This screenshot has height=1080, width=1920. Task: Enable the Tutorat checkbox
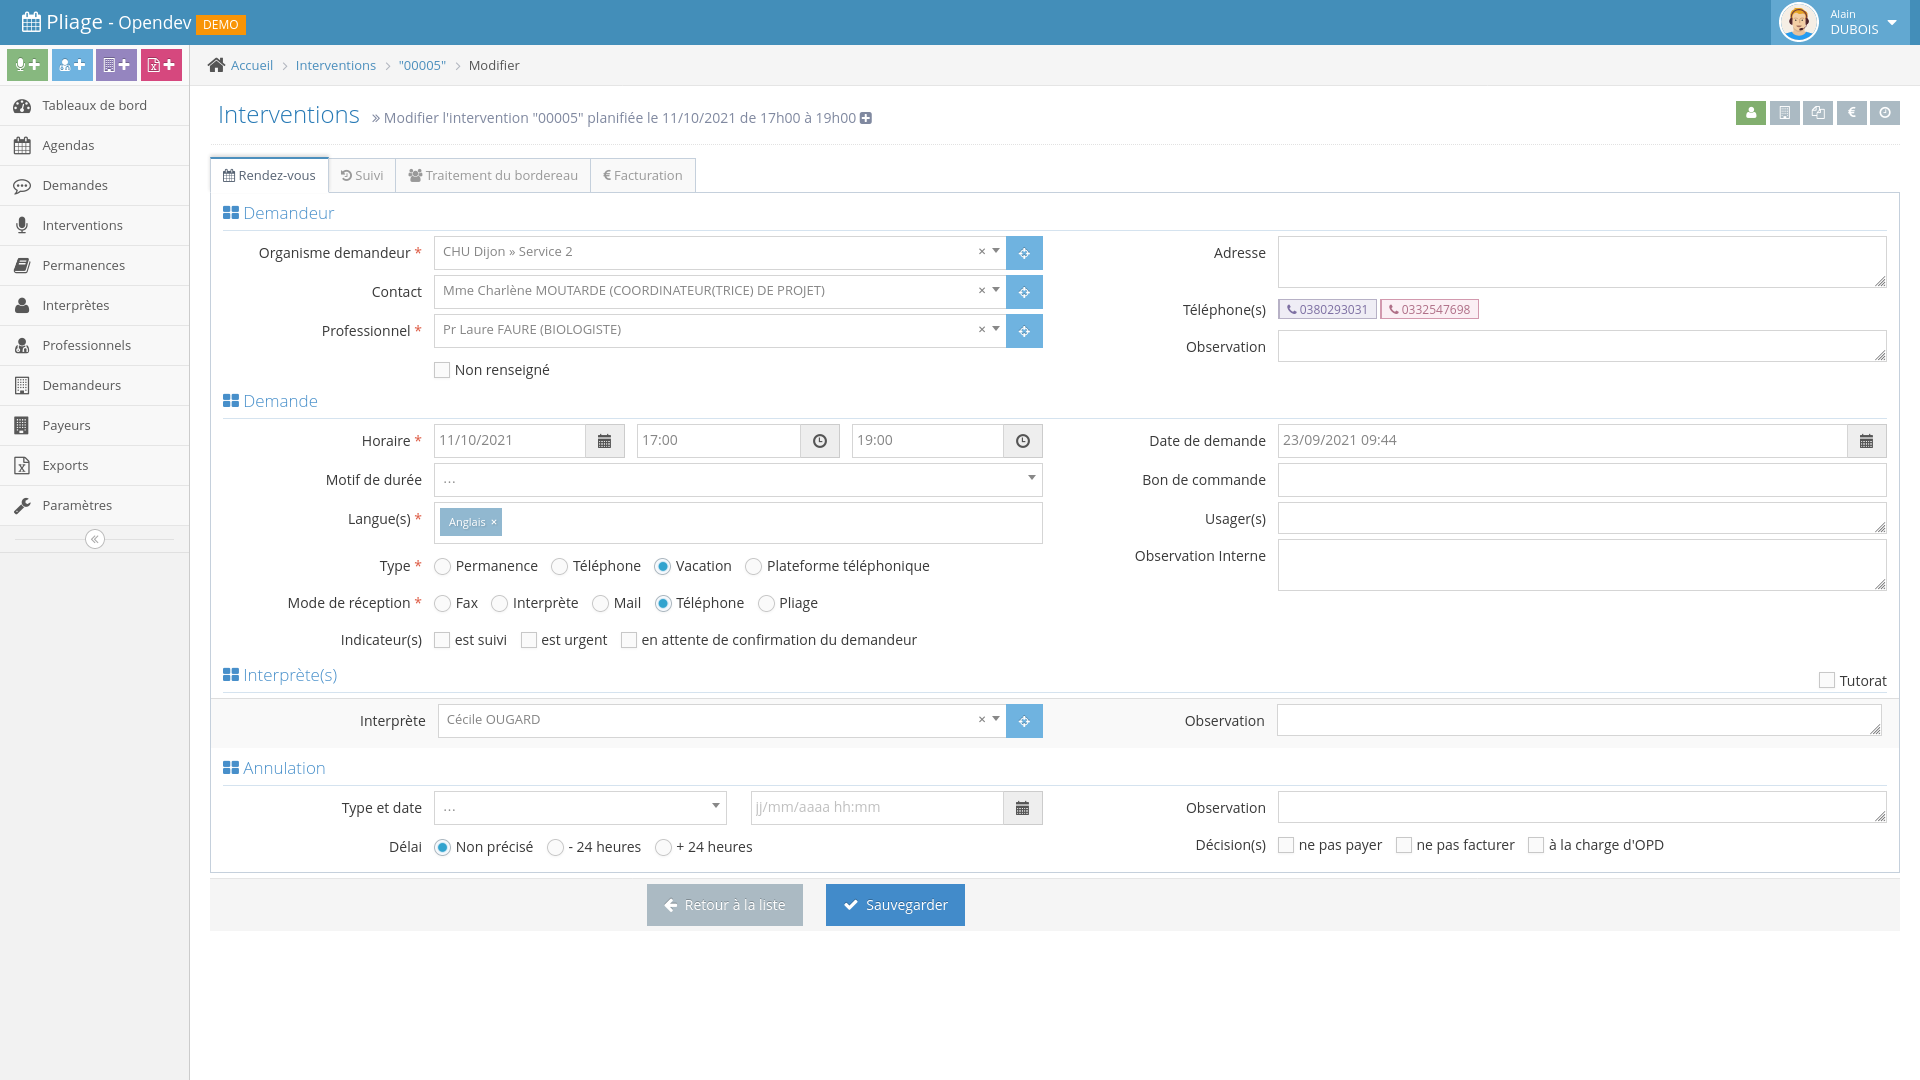coord(1826,681)
